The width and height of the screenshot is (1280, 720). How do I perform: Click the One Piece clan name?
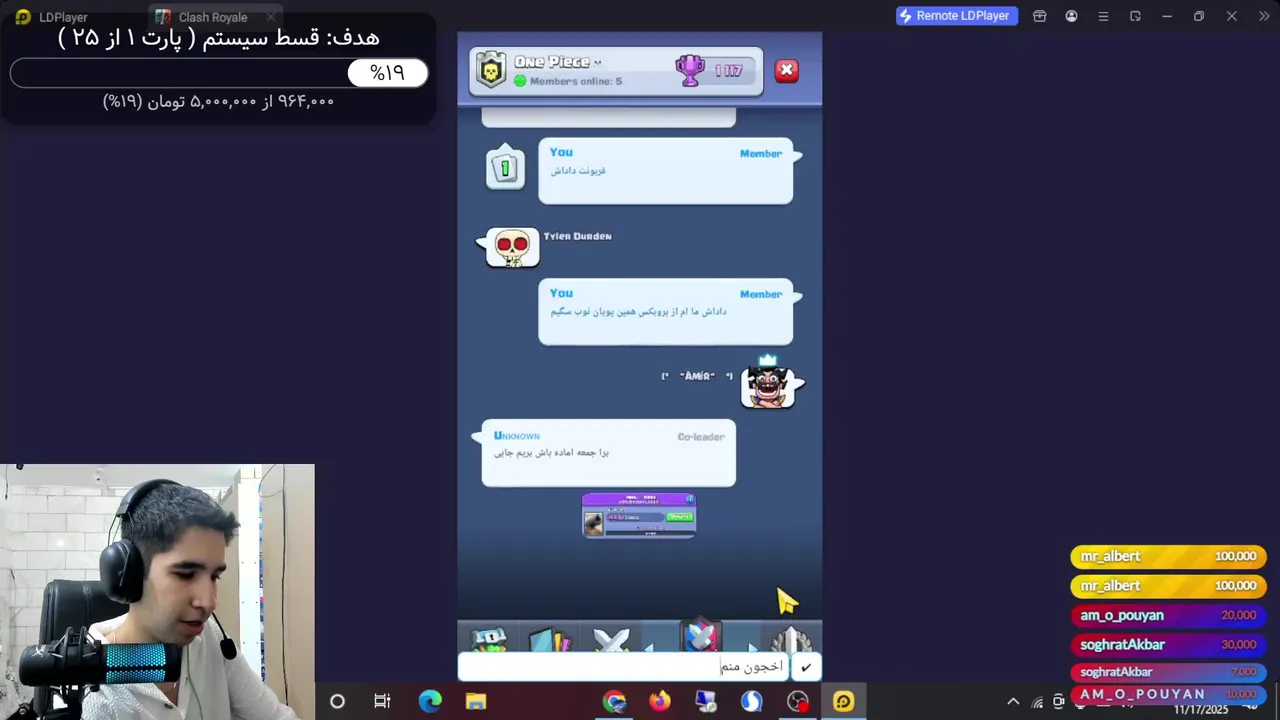point(552,62)
